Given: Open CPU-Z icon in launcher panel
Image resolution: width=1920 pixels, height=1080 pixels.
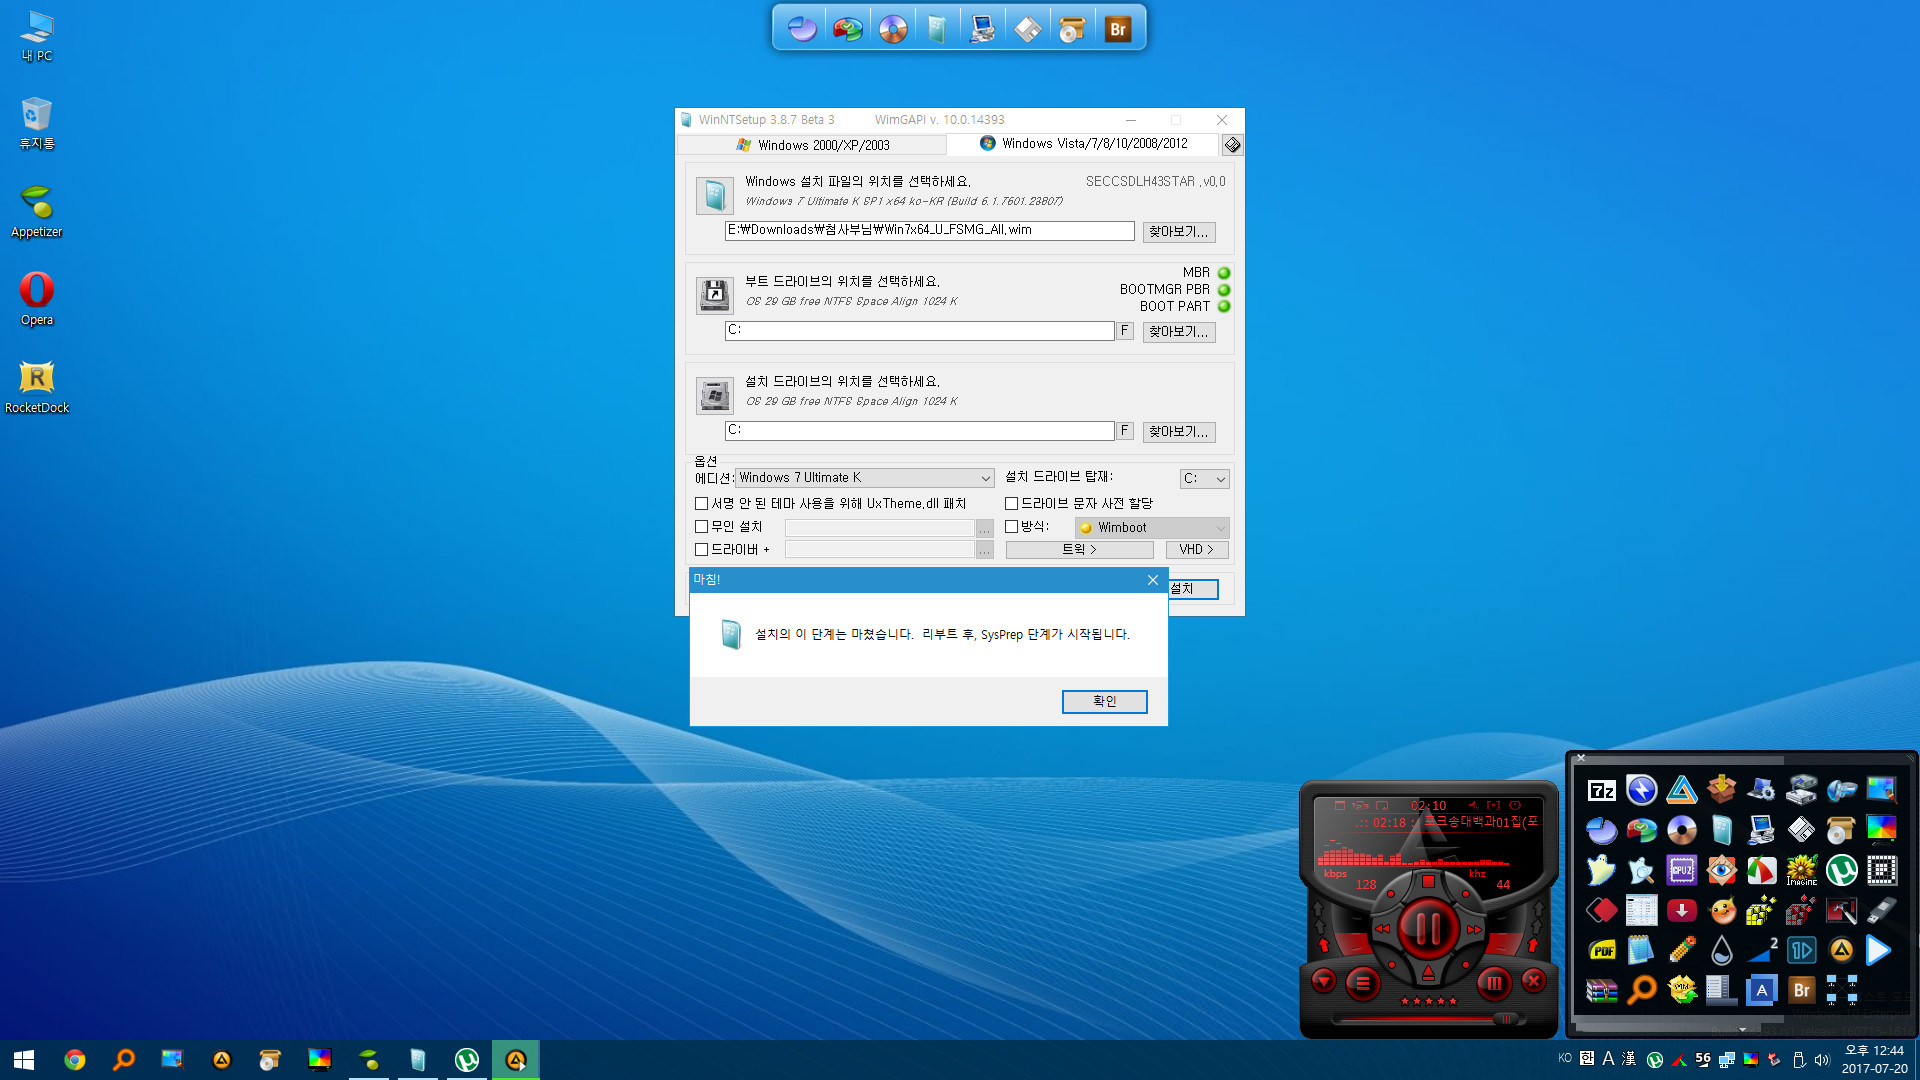Looking at the screenshot, I should click(1681, 870).
